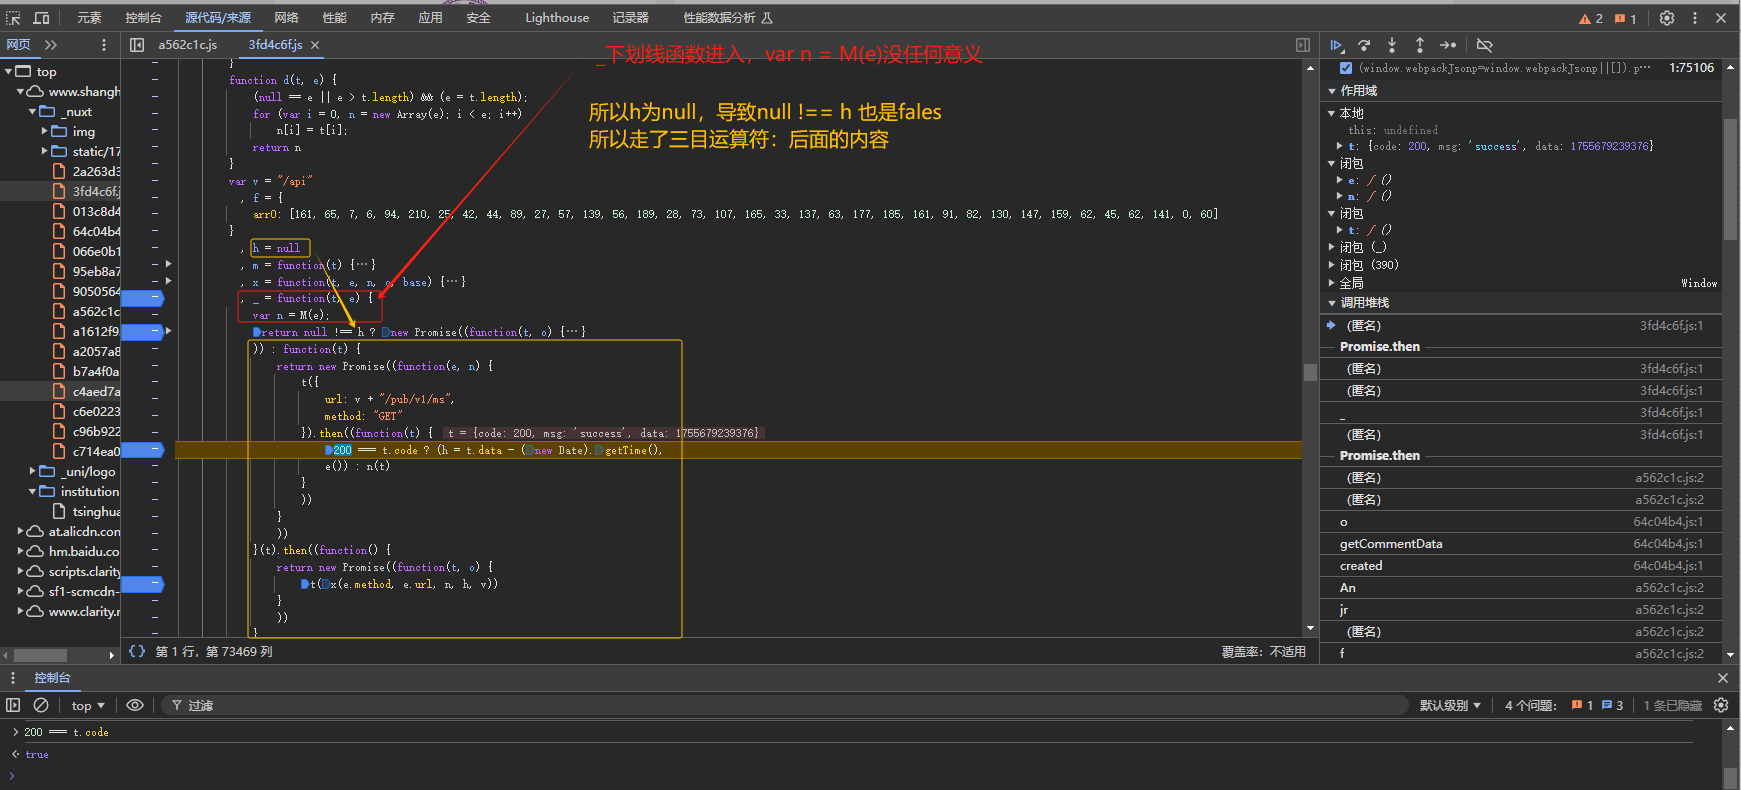
Task: Open 64c04b4.js:1 link beside frame o
Action: coord(1668,522)
